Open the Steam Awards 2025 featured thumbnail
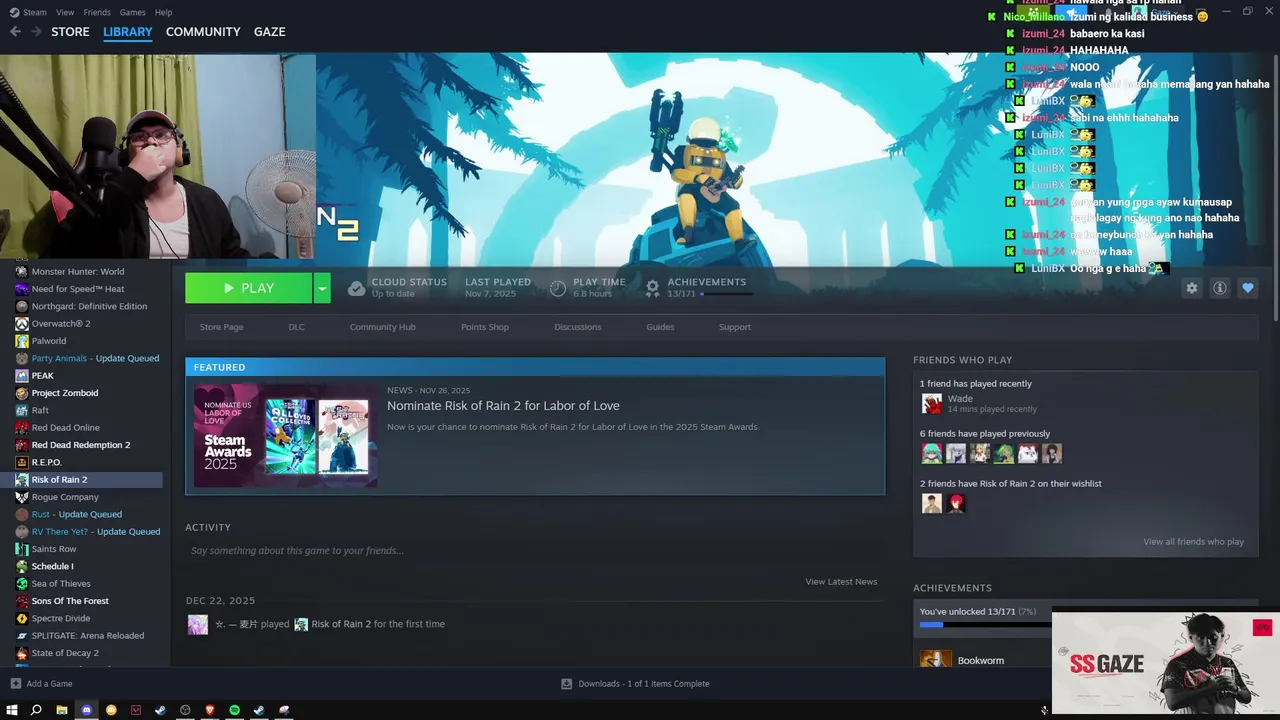This screenshot has width=1280, height=720. (286, 436)
